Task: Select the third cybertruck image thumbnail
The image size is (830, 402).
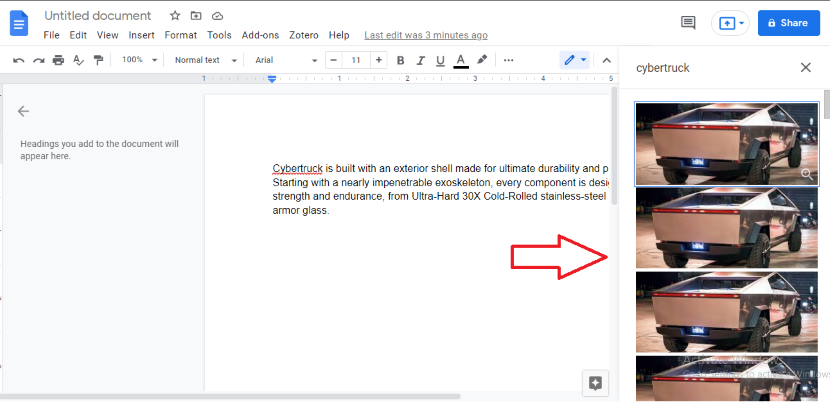Action: pyautogui.click(x=727, y=312)
